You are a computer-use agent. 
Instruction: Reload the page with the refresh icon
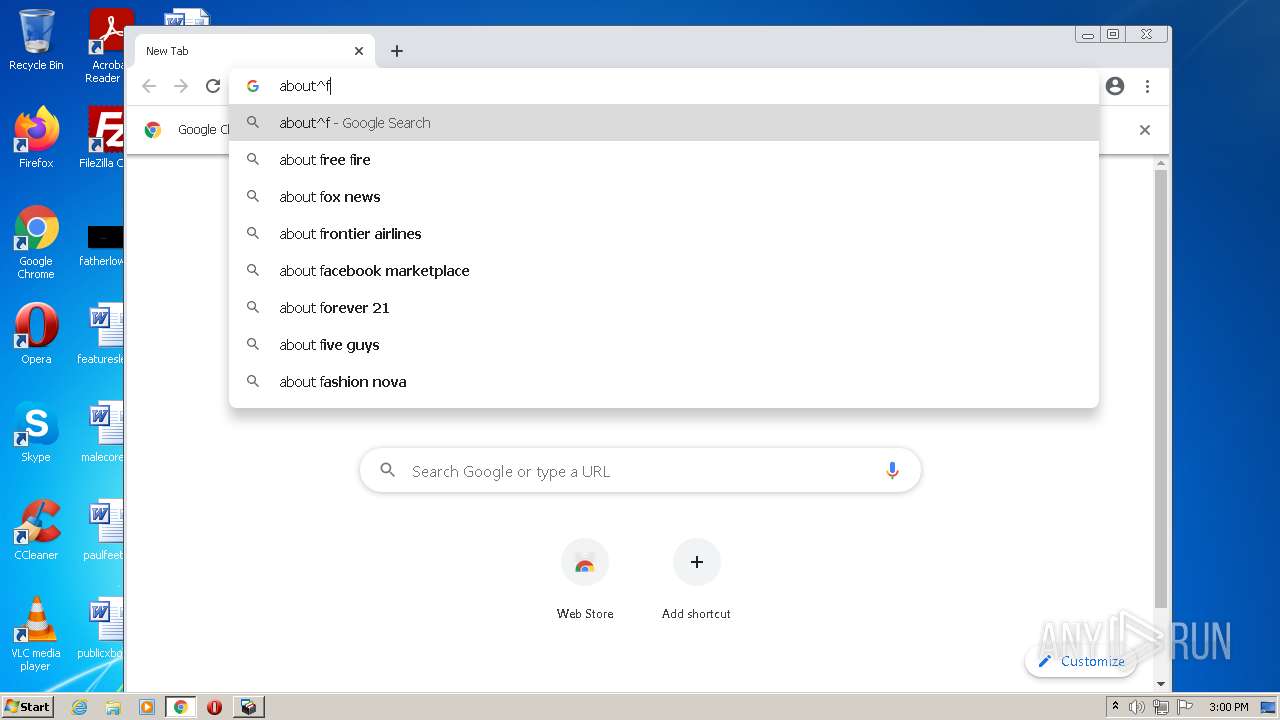tap(213, 86)
